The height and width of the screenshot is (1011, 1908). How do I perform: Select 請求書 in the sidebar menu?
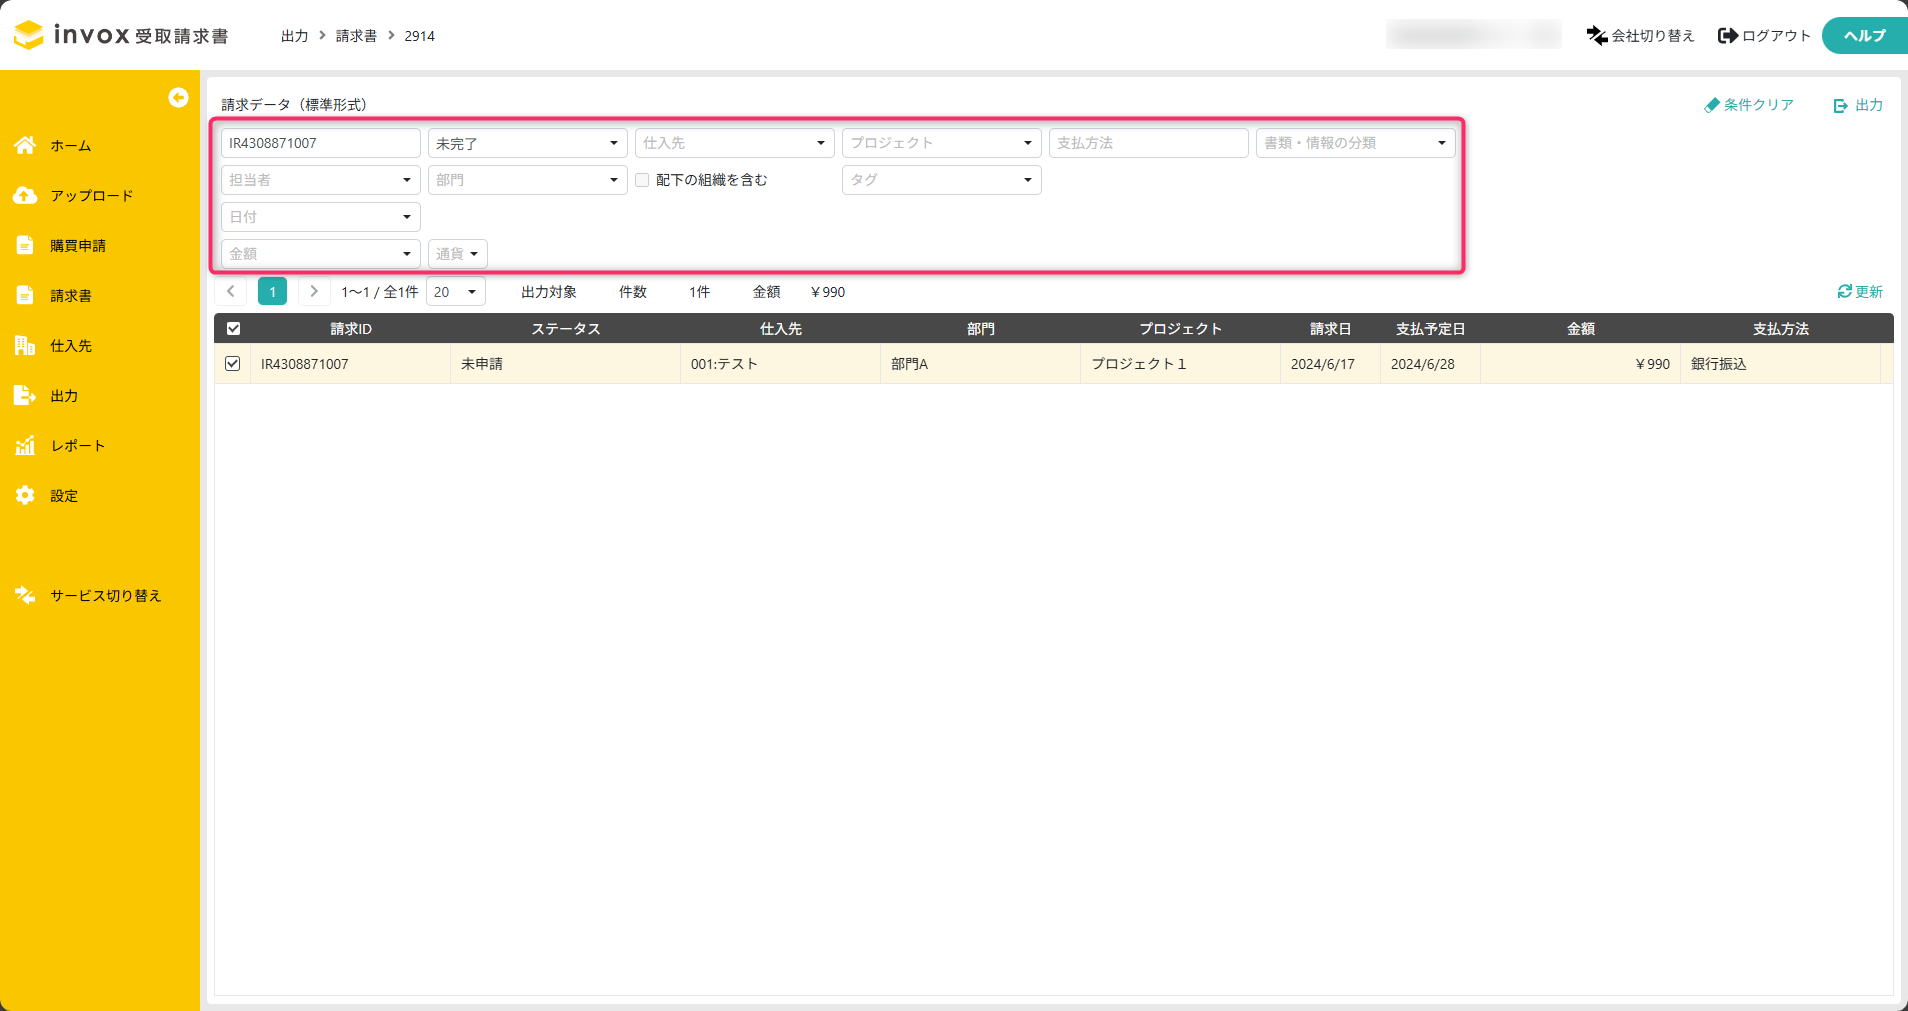(x=71, y=296)
